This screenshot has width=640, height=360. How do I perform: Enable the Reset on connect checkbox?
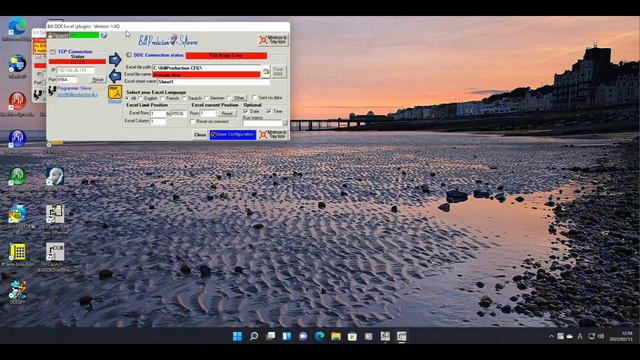[x=193, y=122]
